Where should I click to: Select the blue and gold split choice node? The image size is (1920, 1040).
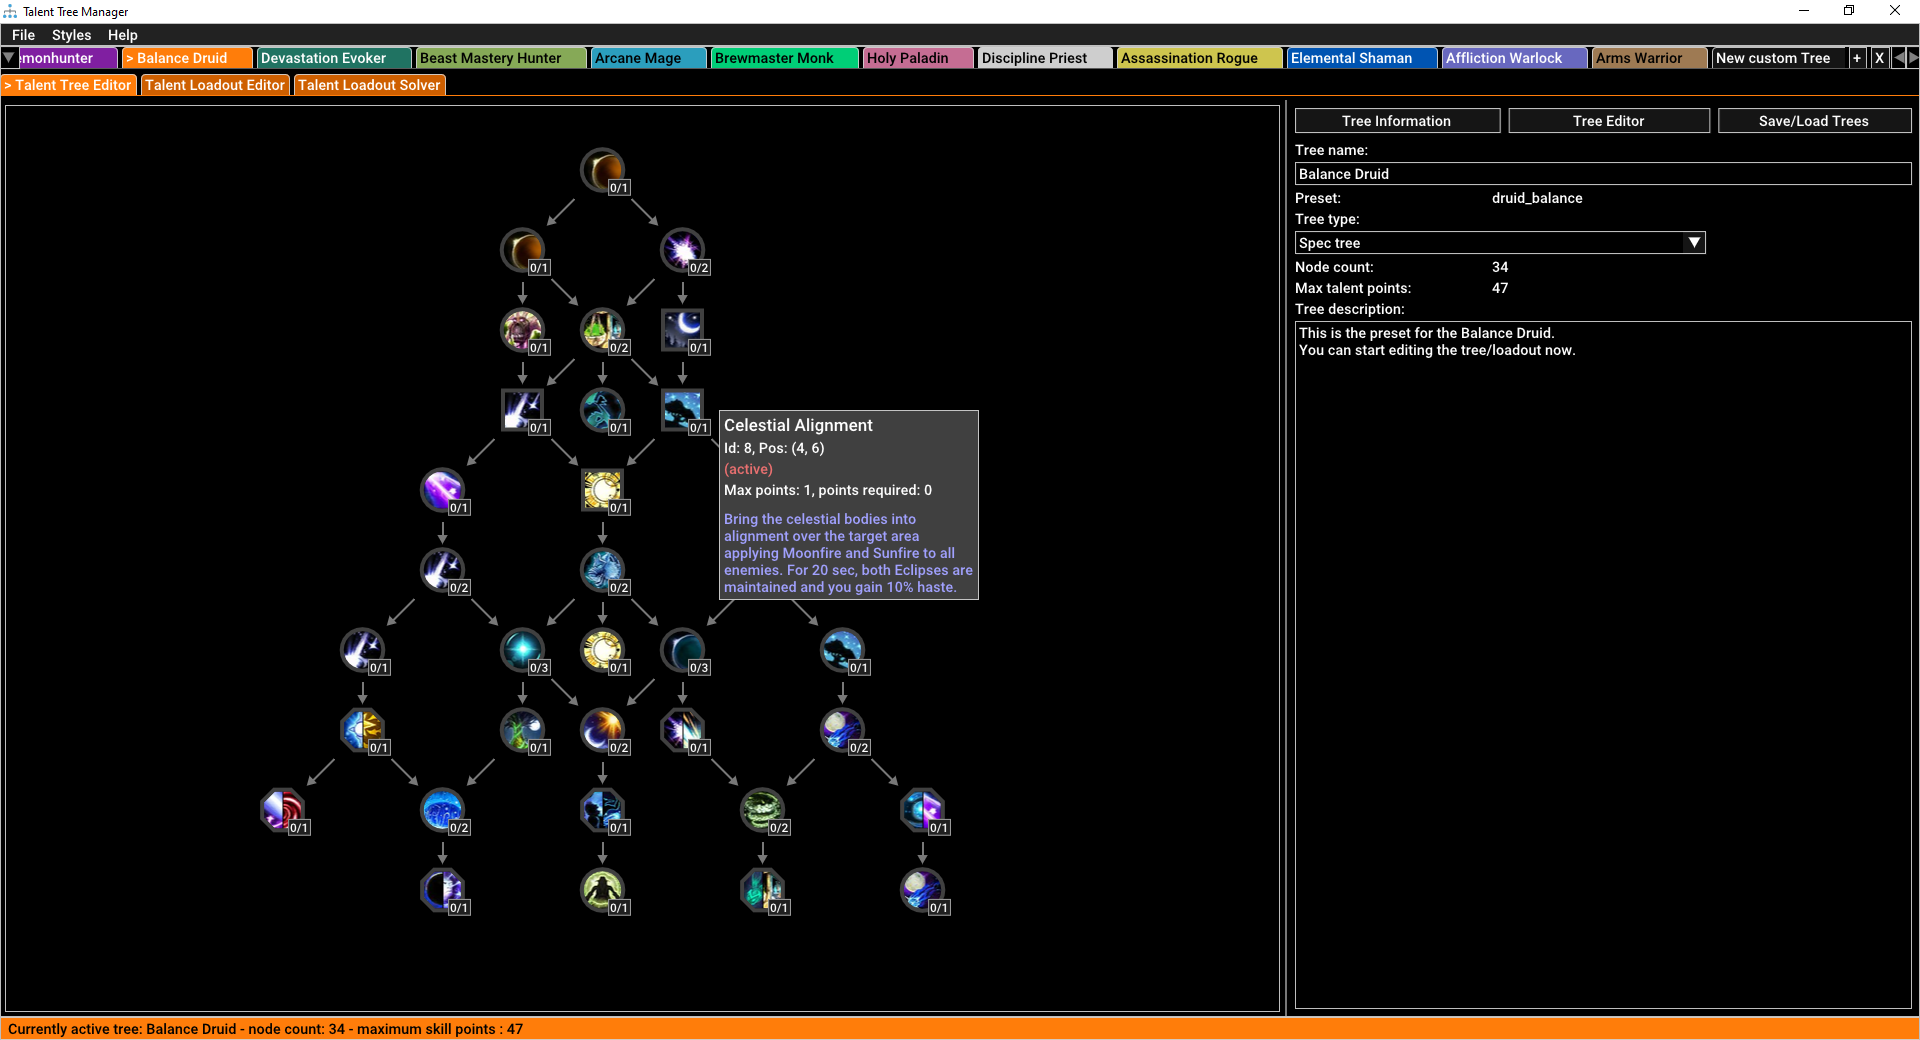pos(363,730)
